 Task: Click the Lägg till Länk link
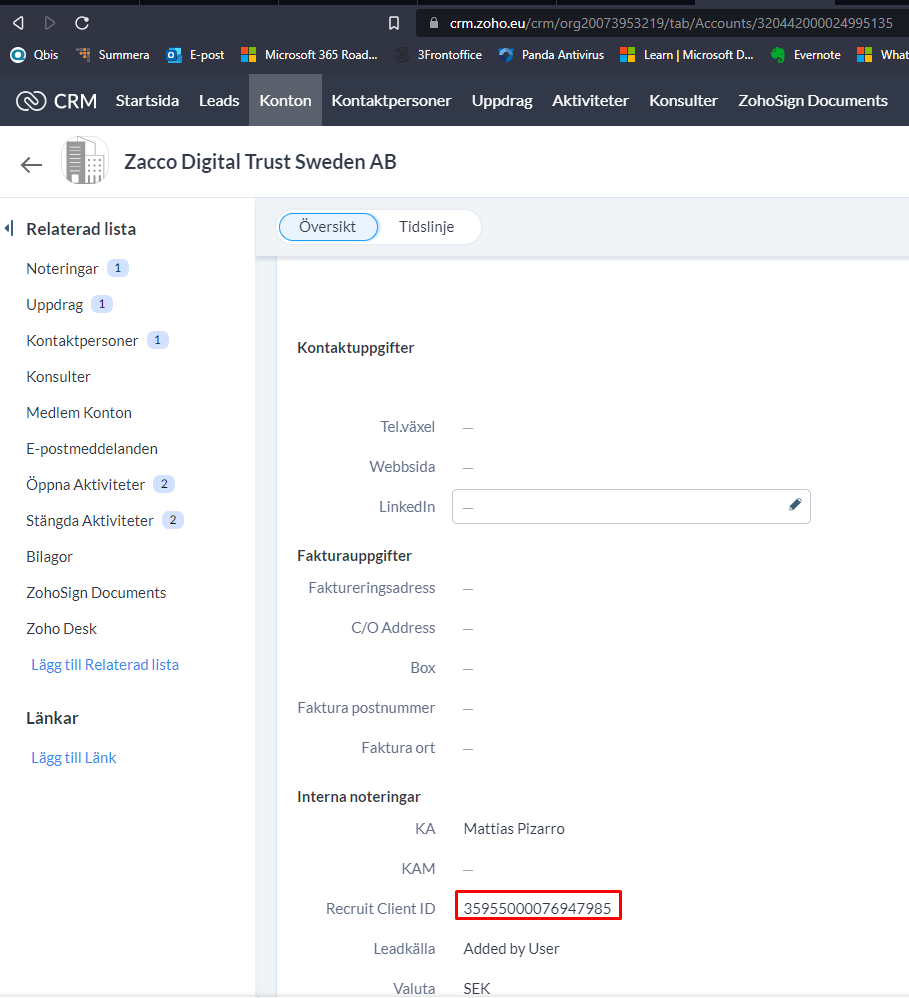(74, 758)
